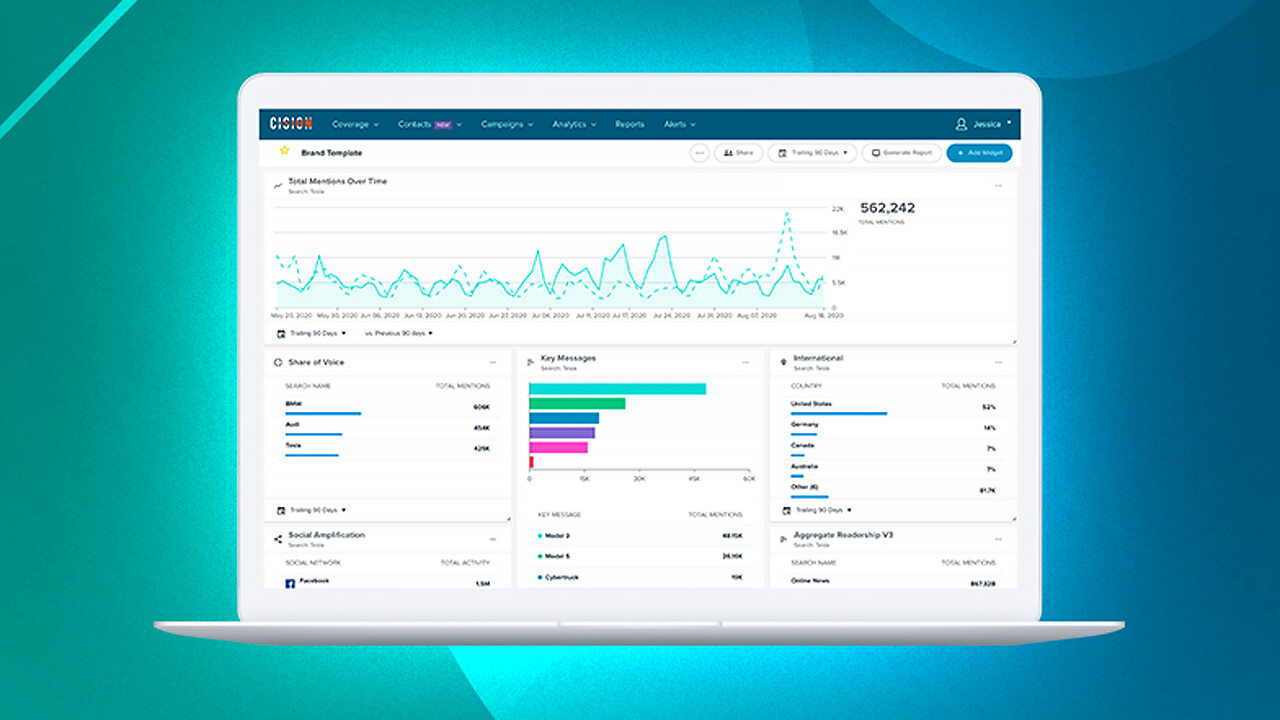Click the resize handle of Total Mentions widget

click(x=1014, y=342)
